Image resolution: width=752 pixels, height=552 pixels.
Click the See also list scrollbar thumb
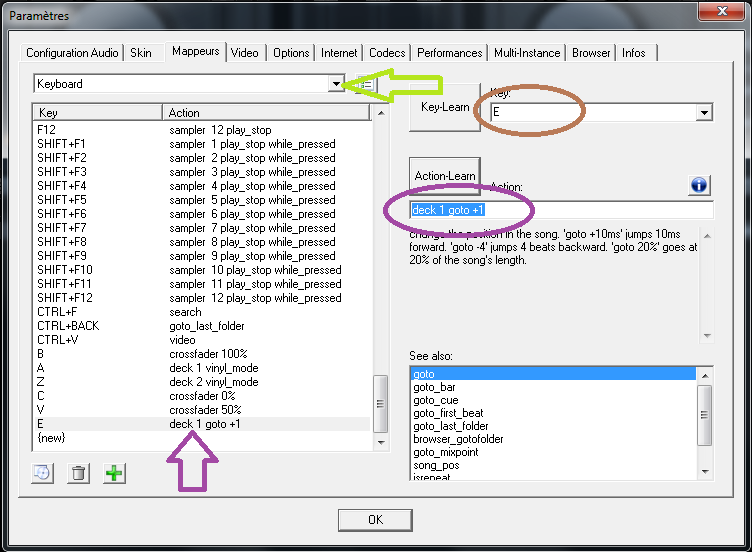[x=705, y=415]
